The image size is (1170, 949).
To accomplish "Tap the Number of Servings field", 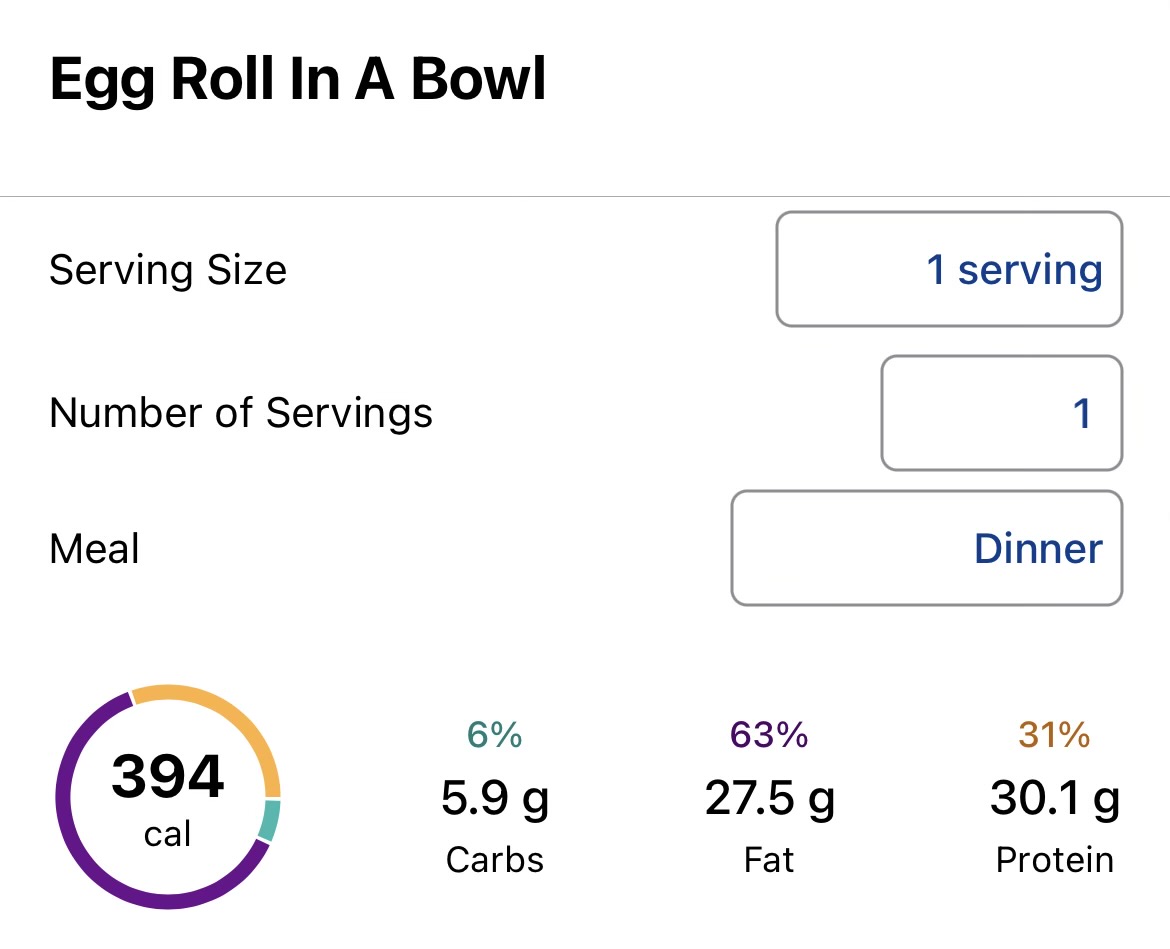I will pyautogui.click(x=1001, y=413).
